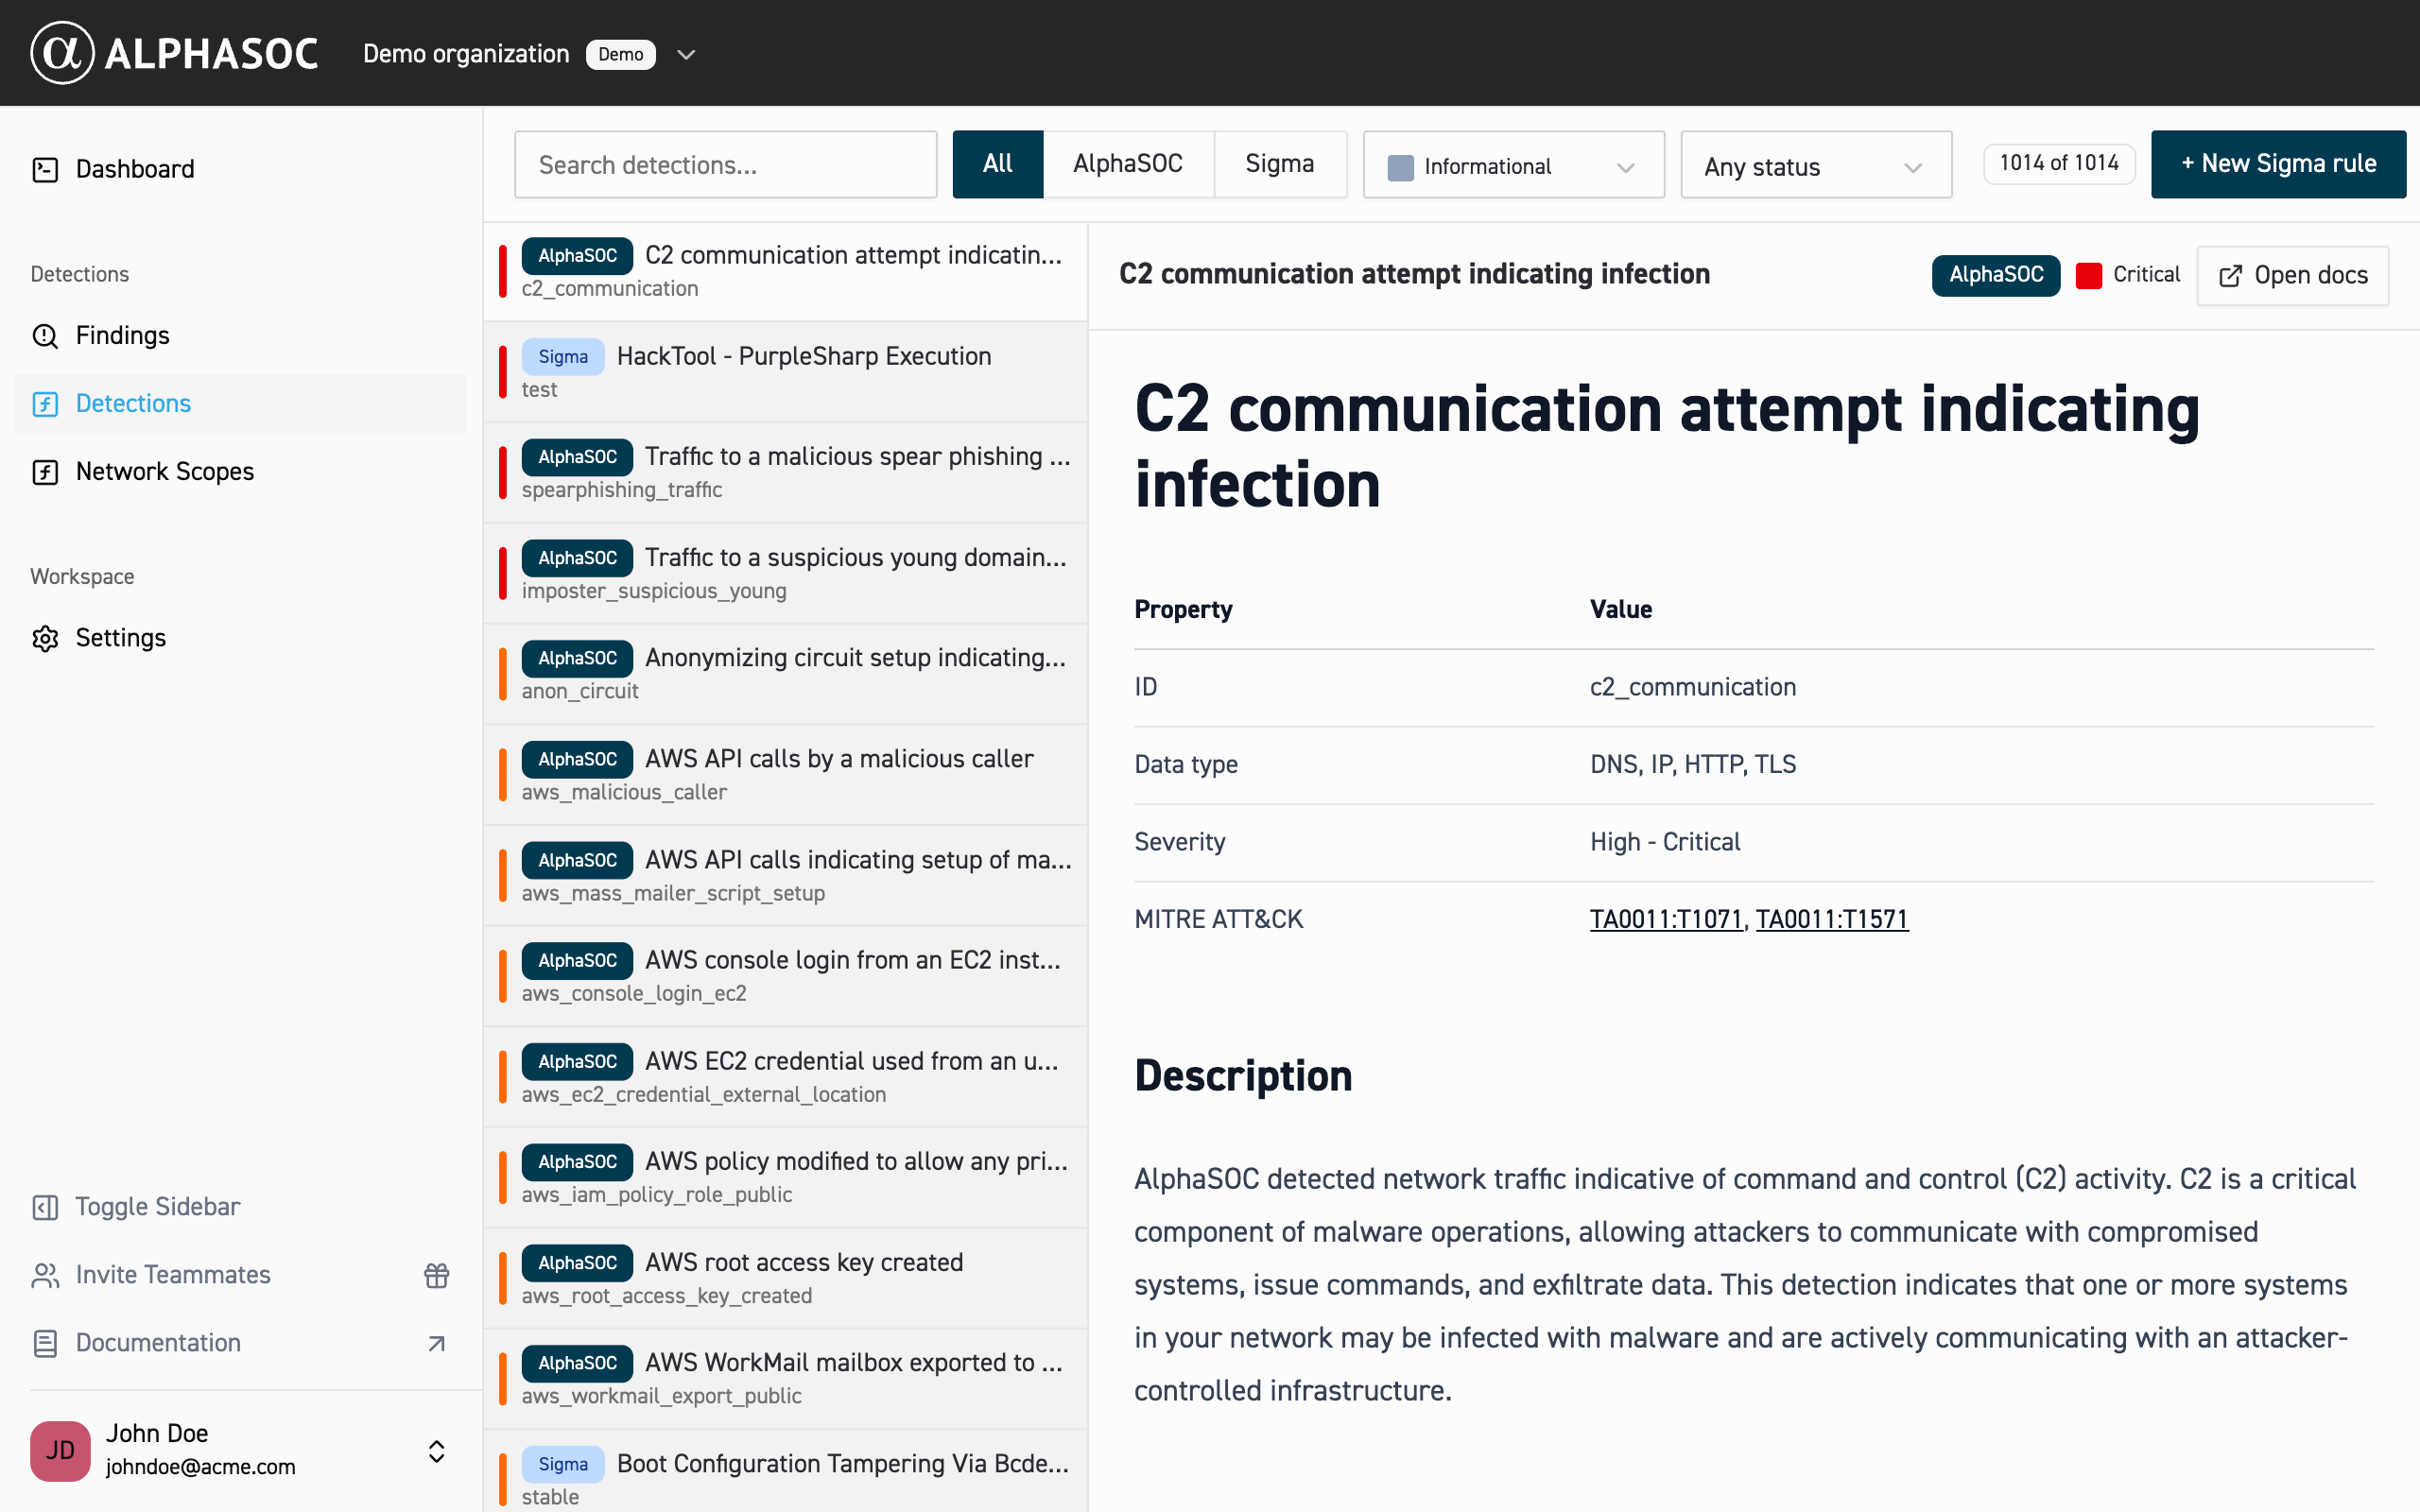Open Findings from sidebar
2420x1512 pixels.
(240, 336)
